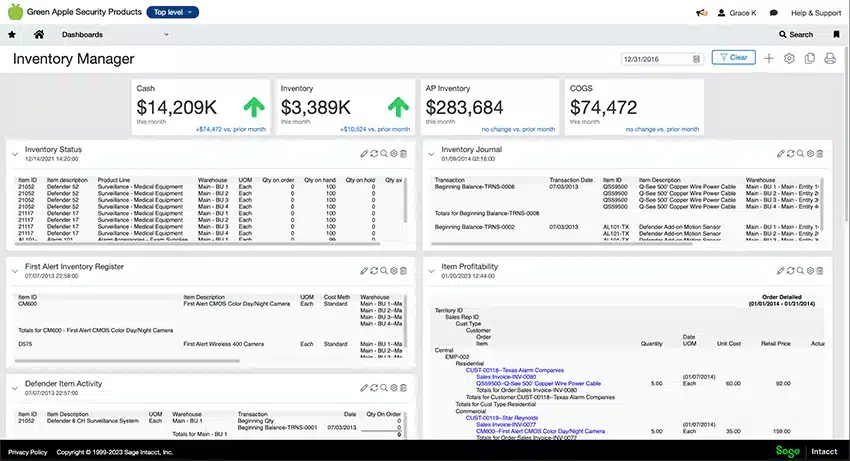Collapse the Defender Item Activity panel

(x=15, y=388)
